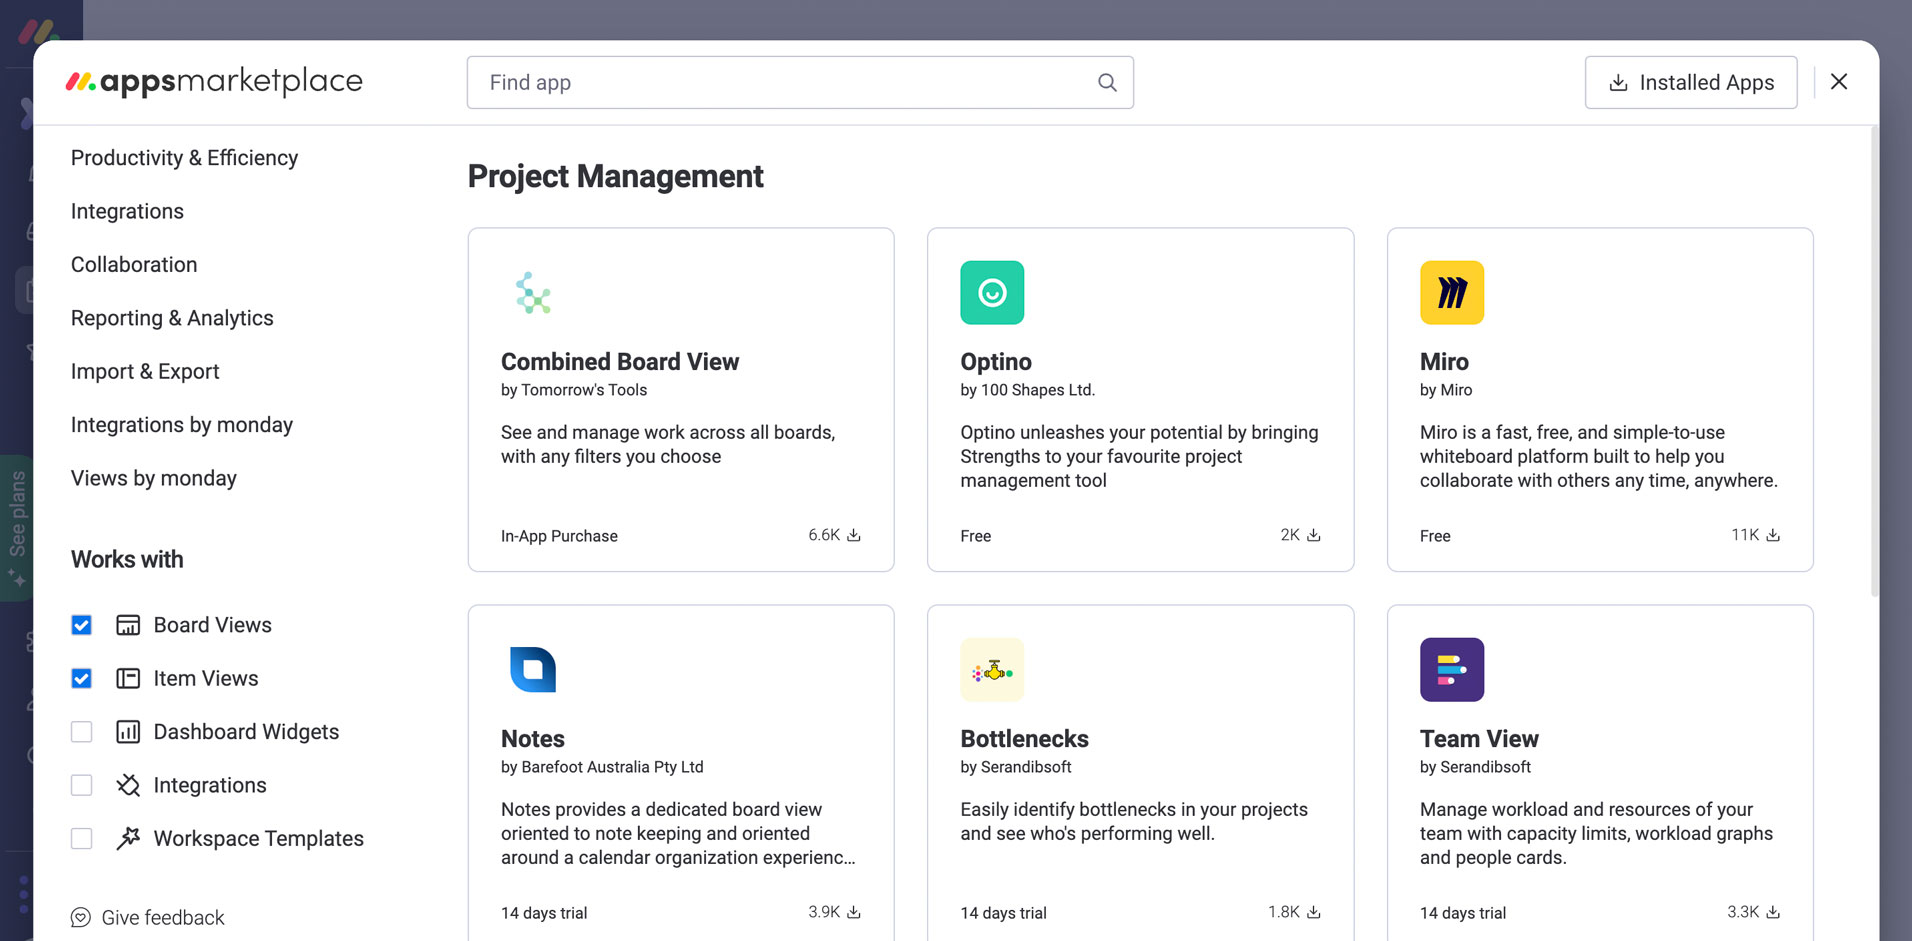Select the Integrations by monday category
The height and width of the screenshot is (941, 1912).
[182, 425]
